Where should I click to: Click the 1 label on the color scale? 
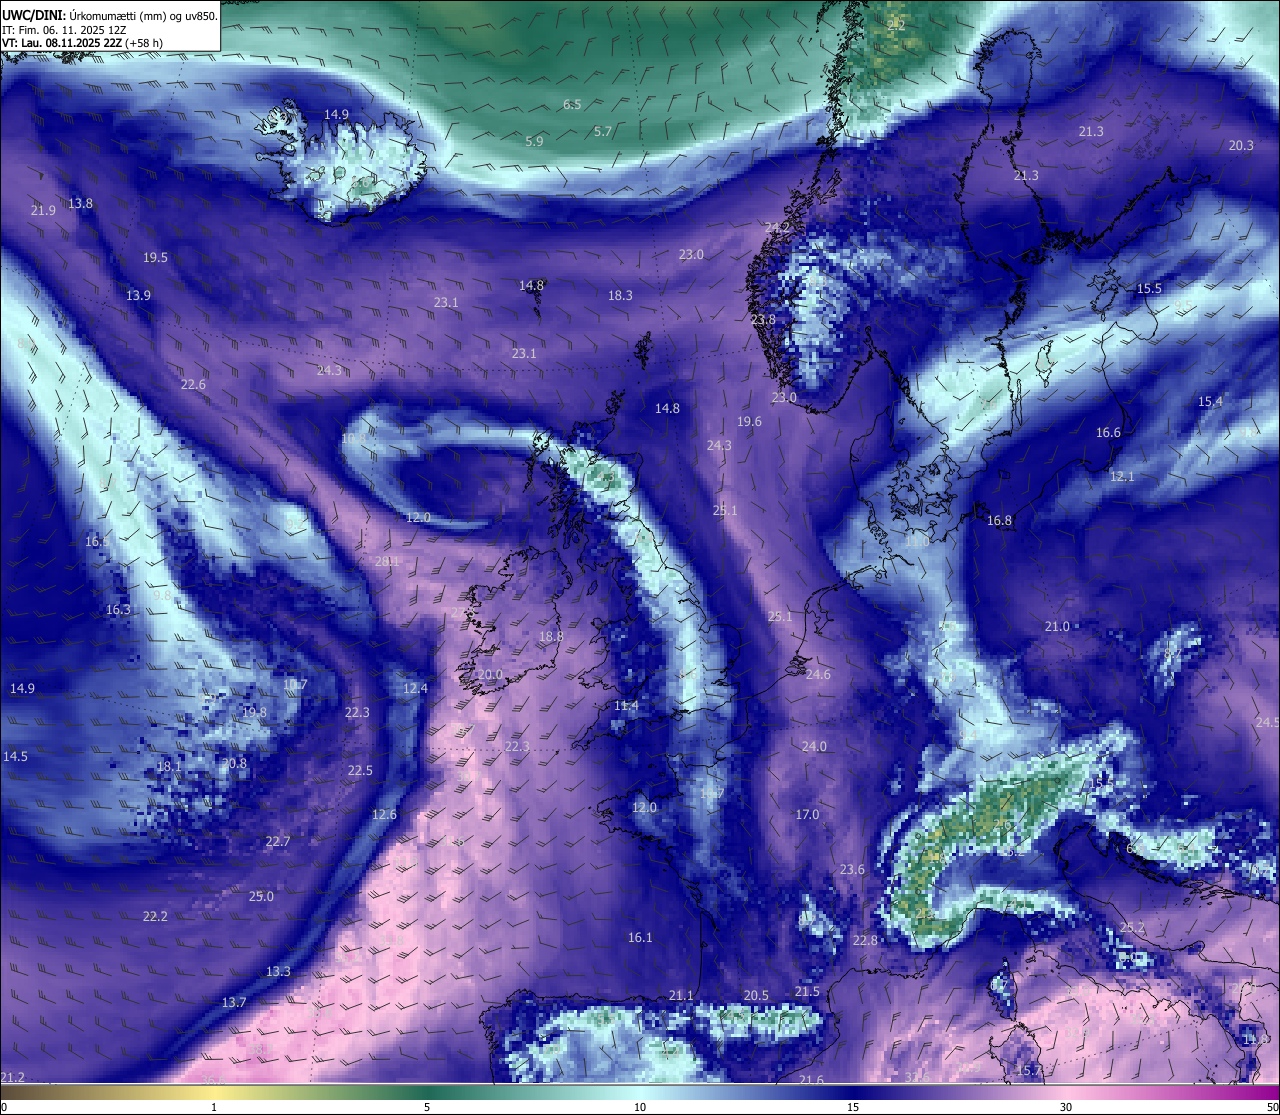[214, 1107]
